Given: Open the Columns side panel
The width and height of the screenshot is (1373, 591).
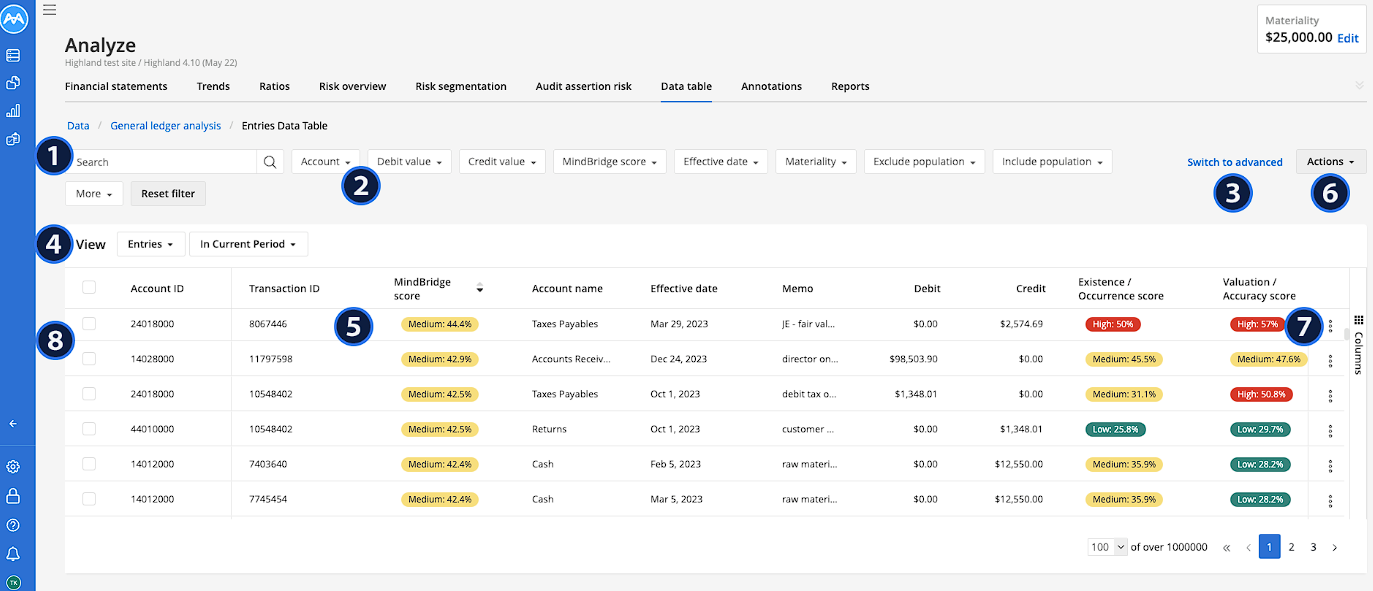Looking at the screenshot, I should pyautogui.click(x=1359, y=343).
